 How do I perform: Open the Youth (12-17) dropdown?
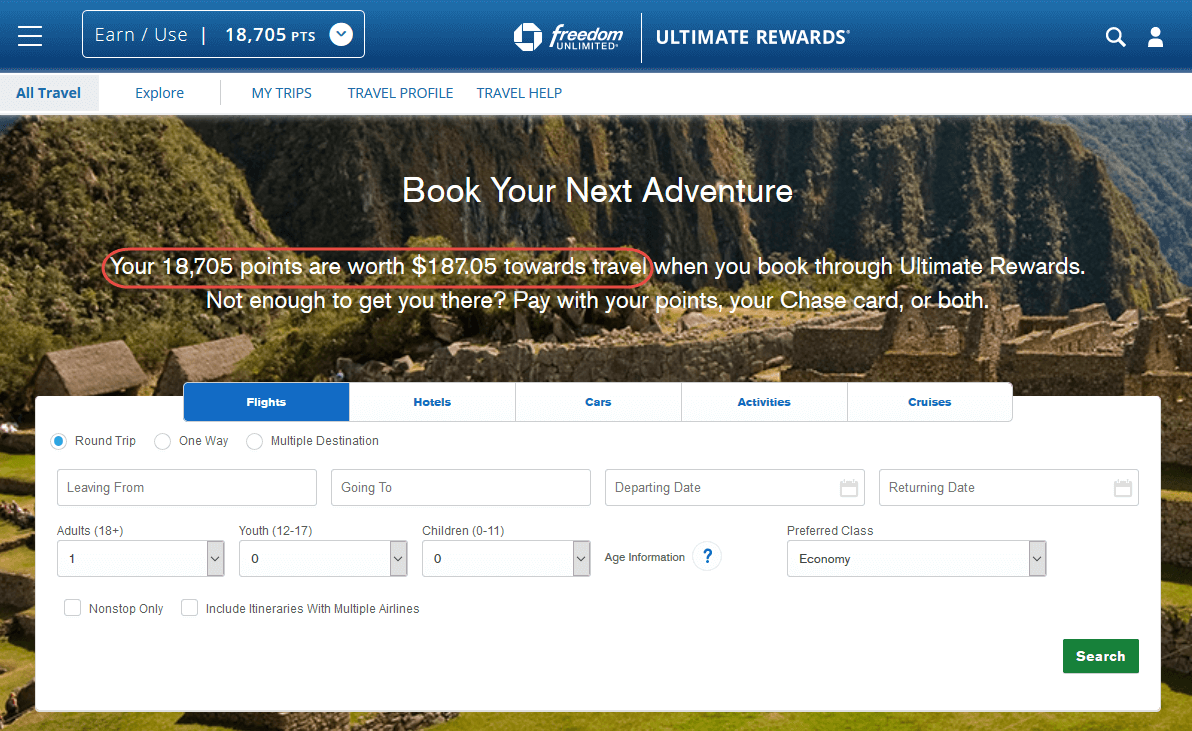point(323,559)
